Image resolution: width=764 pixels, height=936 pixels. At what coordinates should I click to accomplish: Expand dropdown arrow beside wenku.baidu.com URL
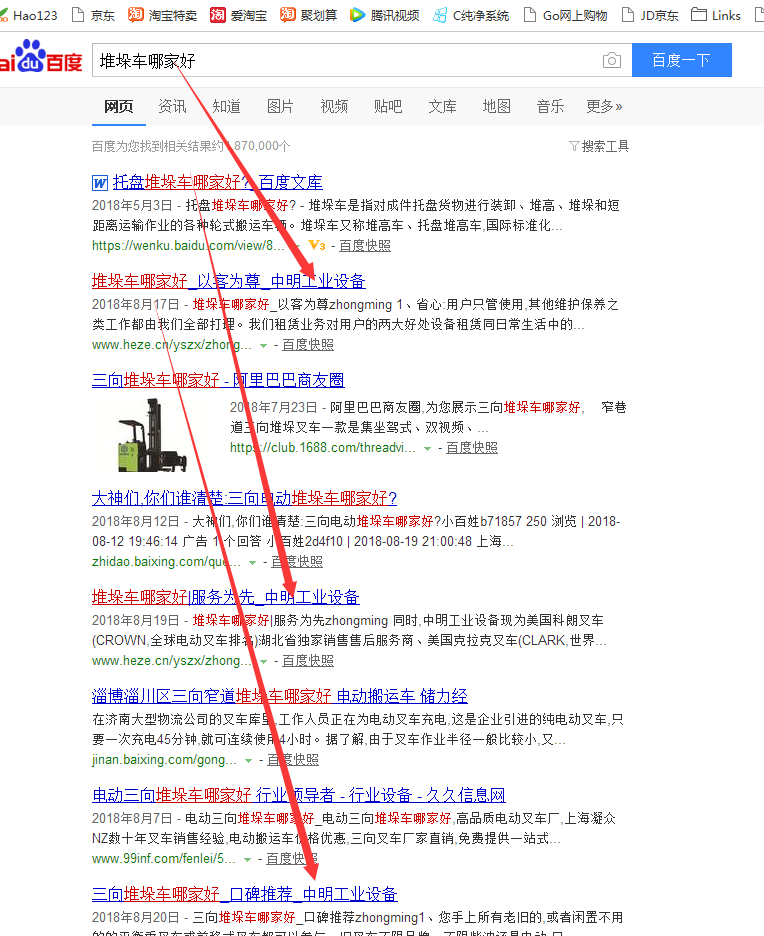tap(297, 246)
